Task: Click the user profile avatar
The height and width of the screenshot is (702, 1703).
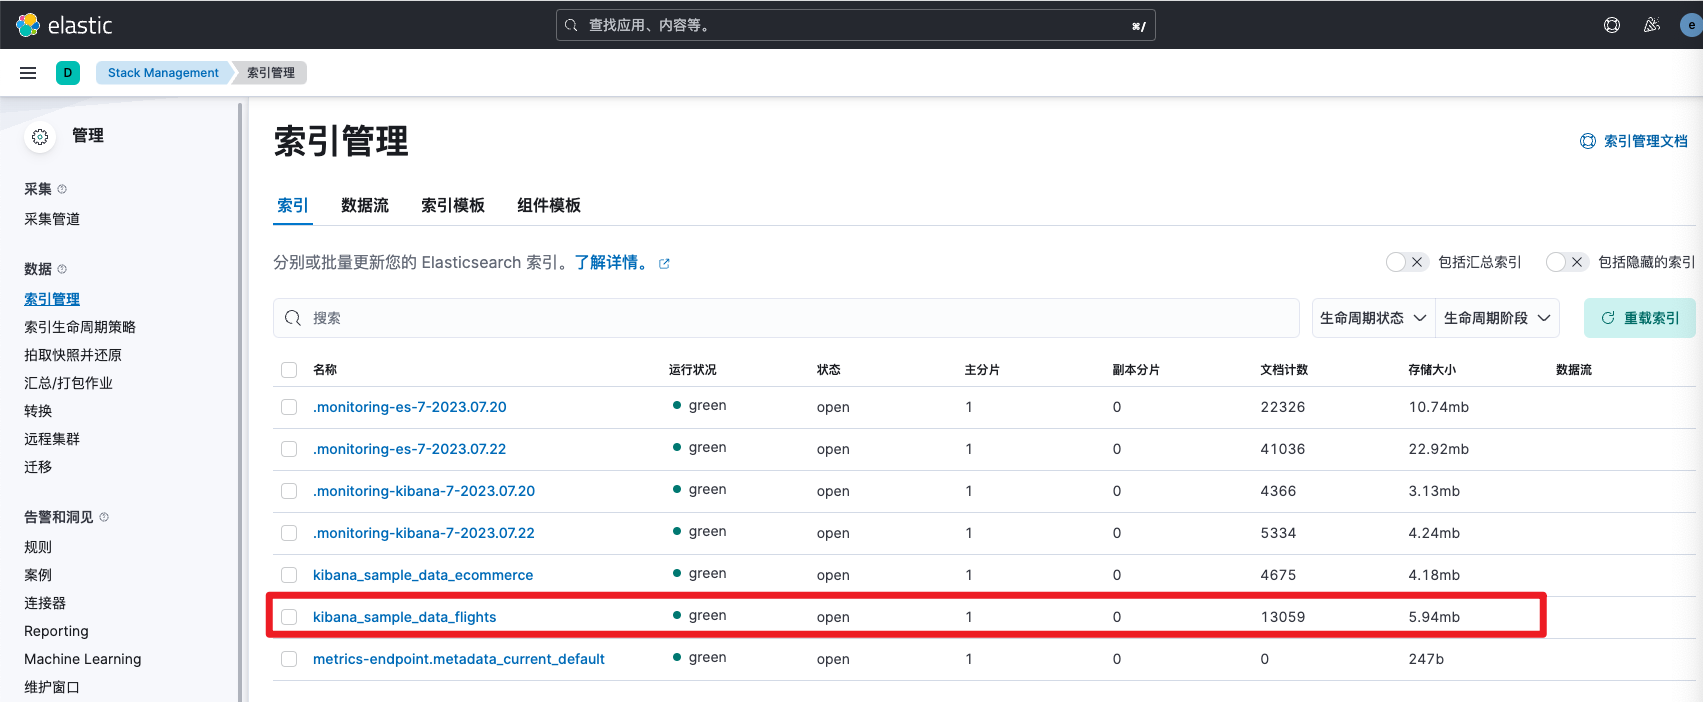Action: click(x=1691, y=25)
